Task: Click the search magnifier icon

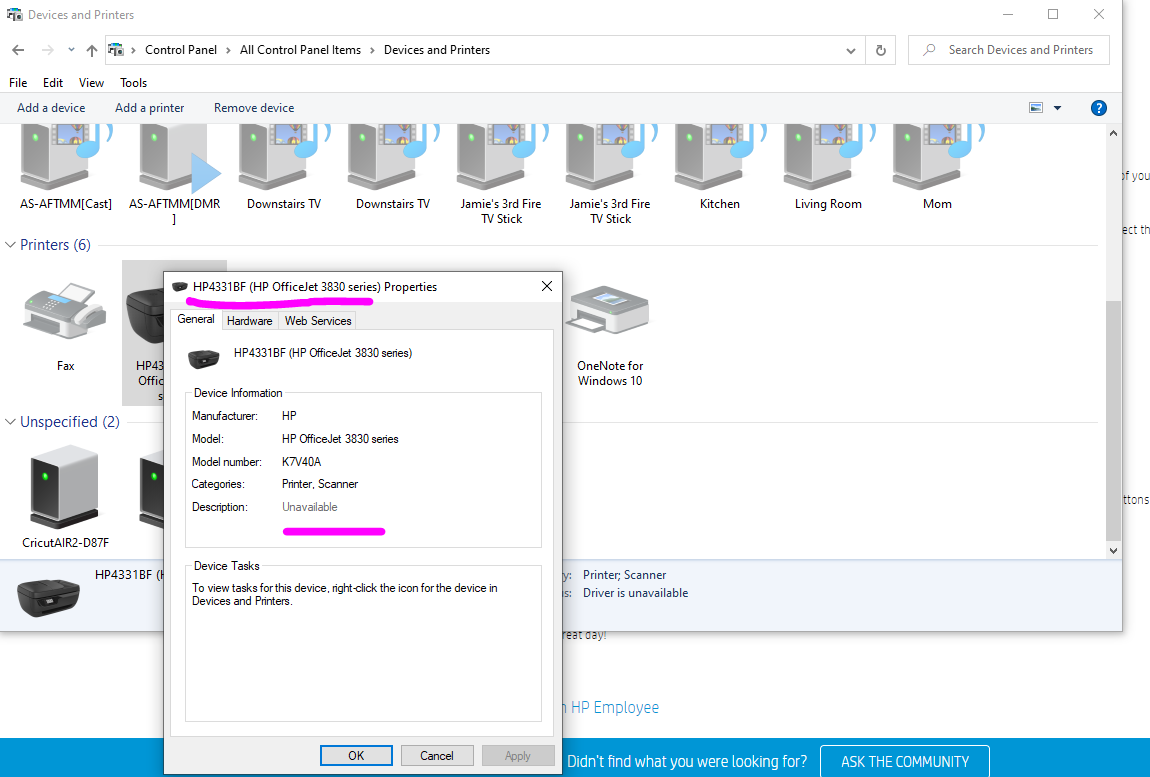Action: point(929,50)
